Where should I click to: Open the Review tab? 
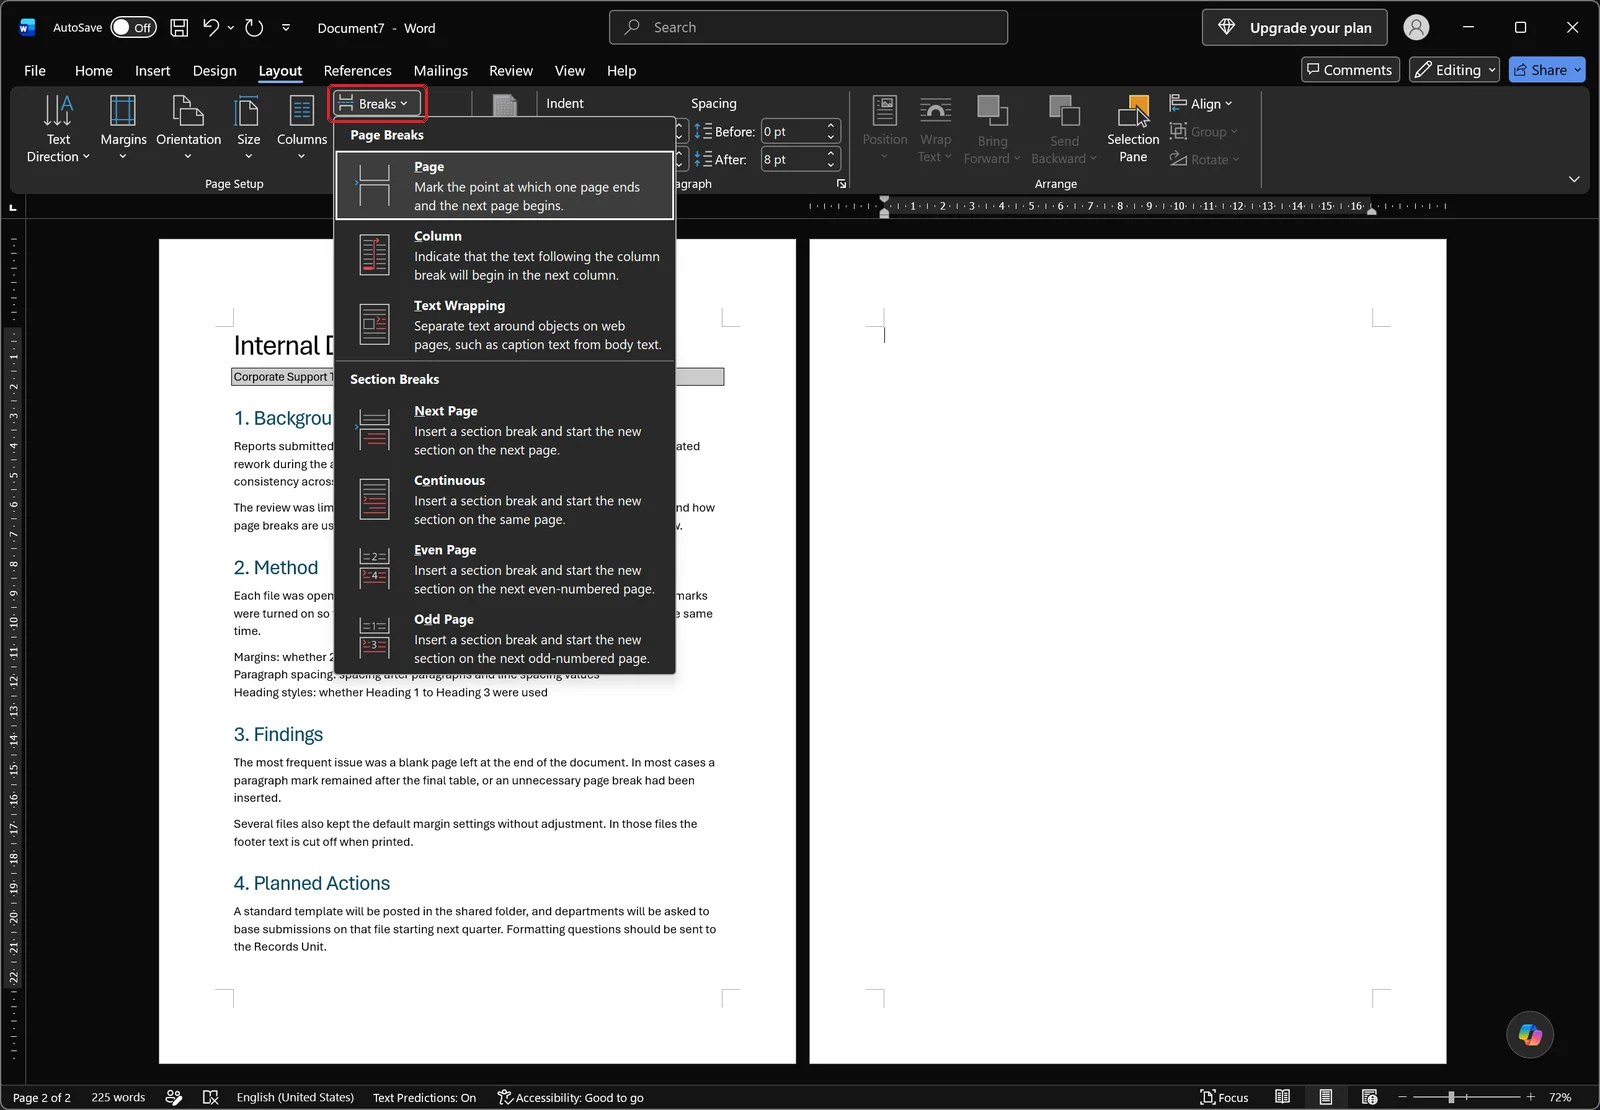click(510, 70)
